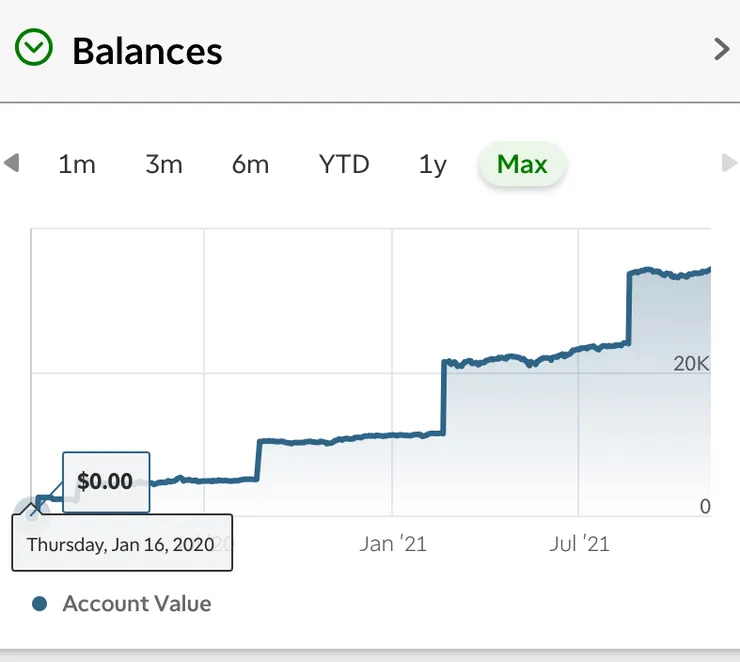This screenshot has width=740, height=662.
Task: Click the Account Value legend dot
Action: pos(40,604)
